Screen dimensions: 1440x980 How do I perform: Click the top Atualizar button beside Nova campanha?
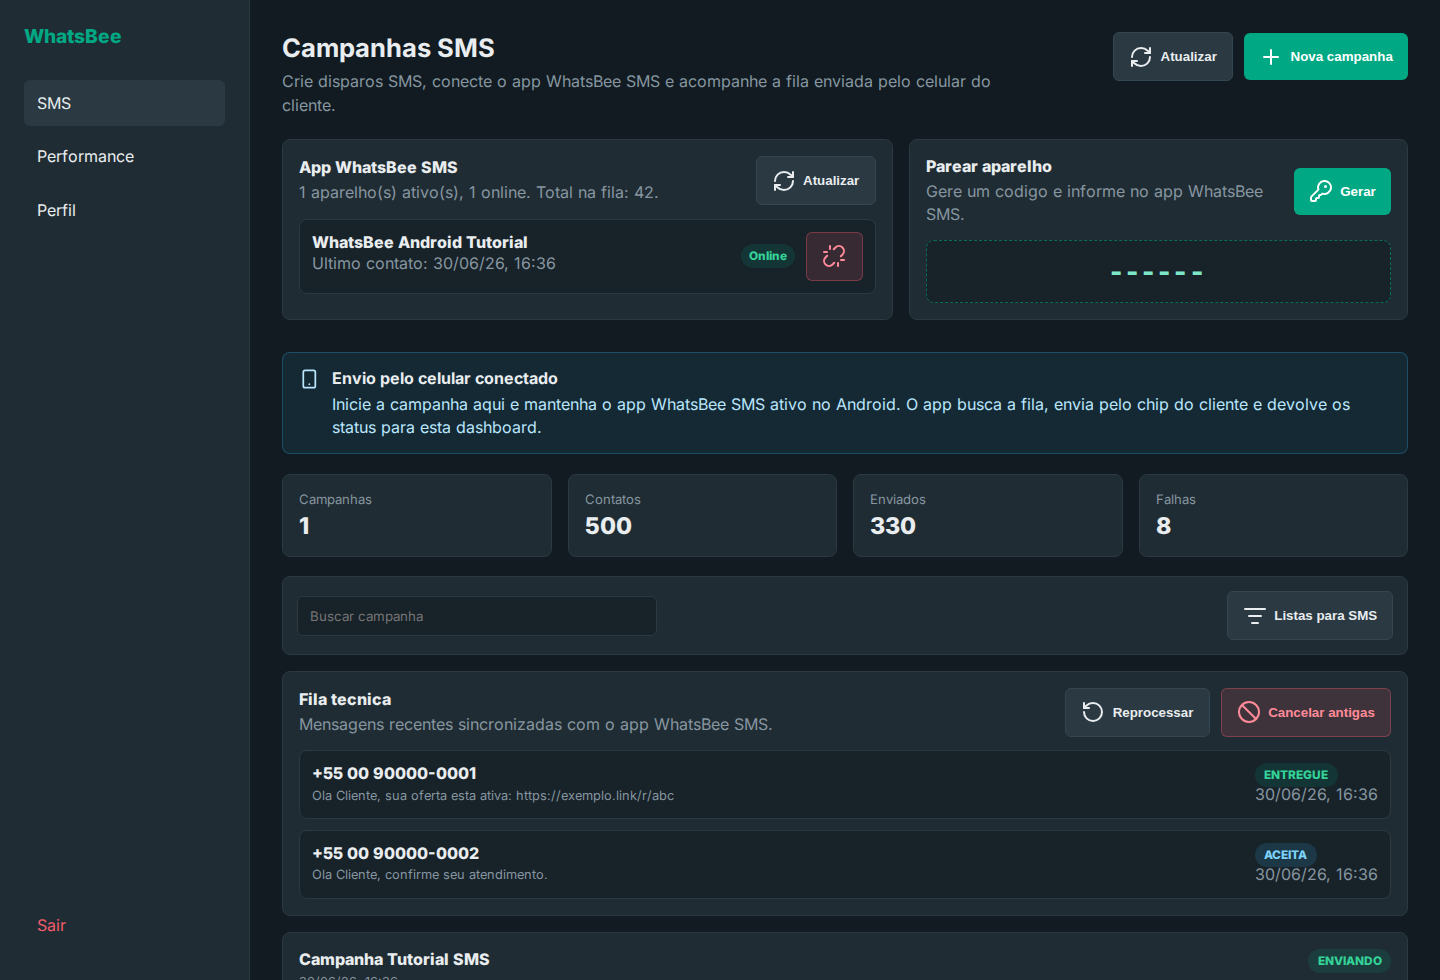[x=1173, y=57]
